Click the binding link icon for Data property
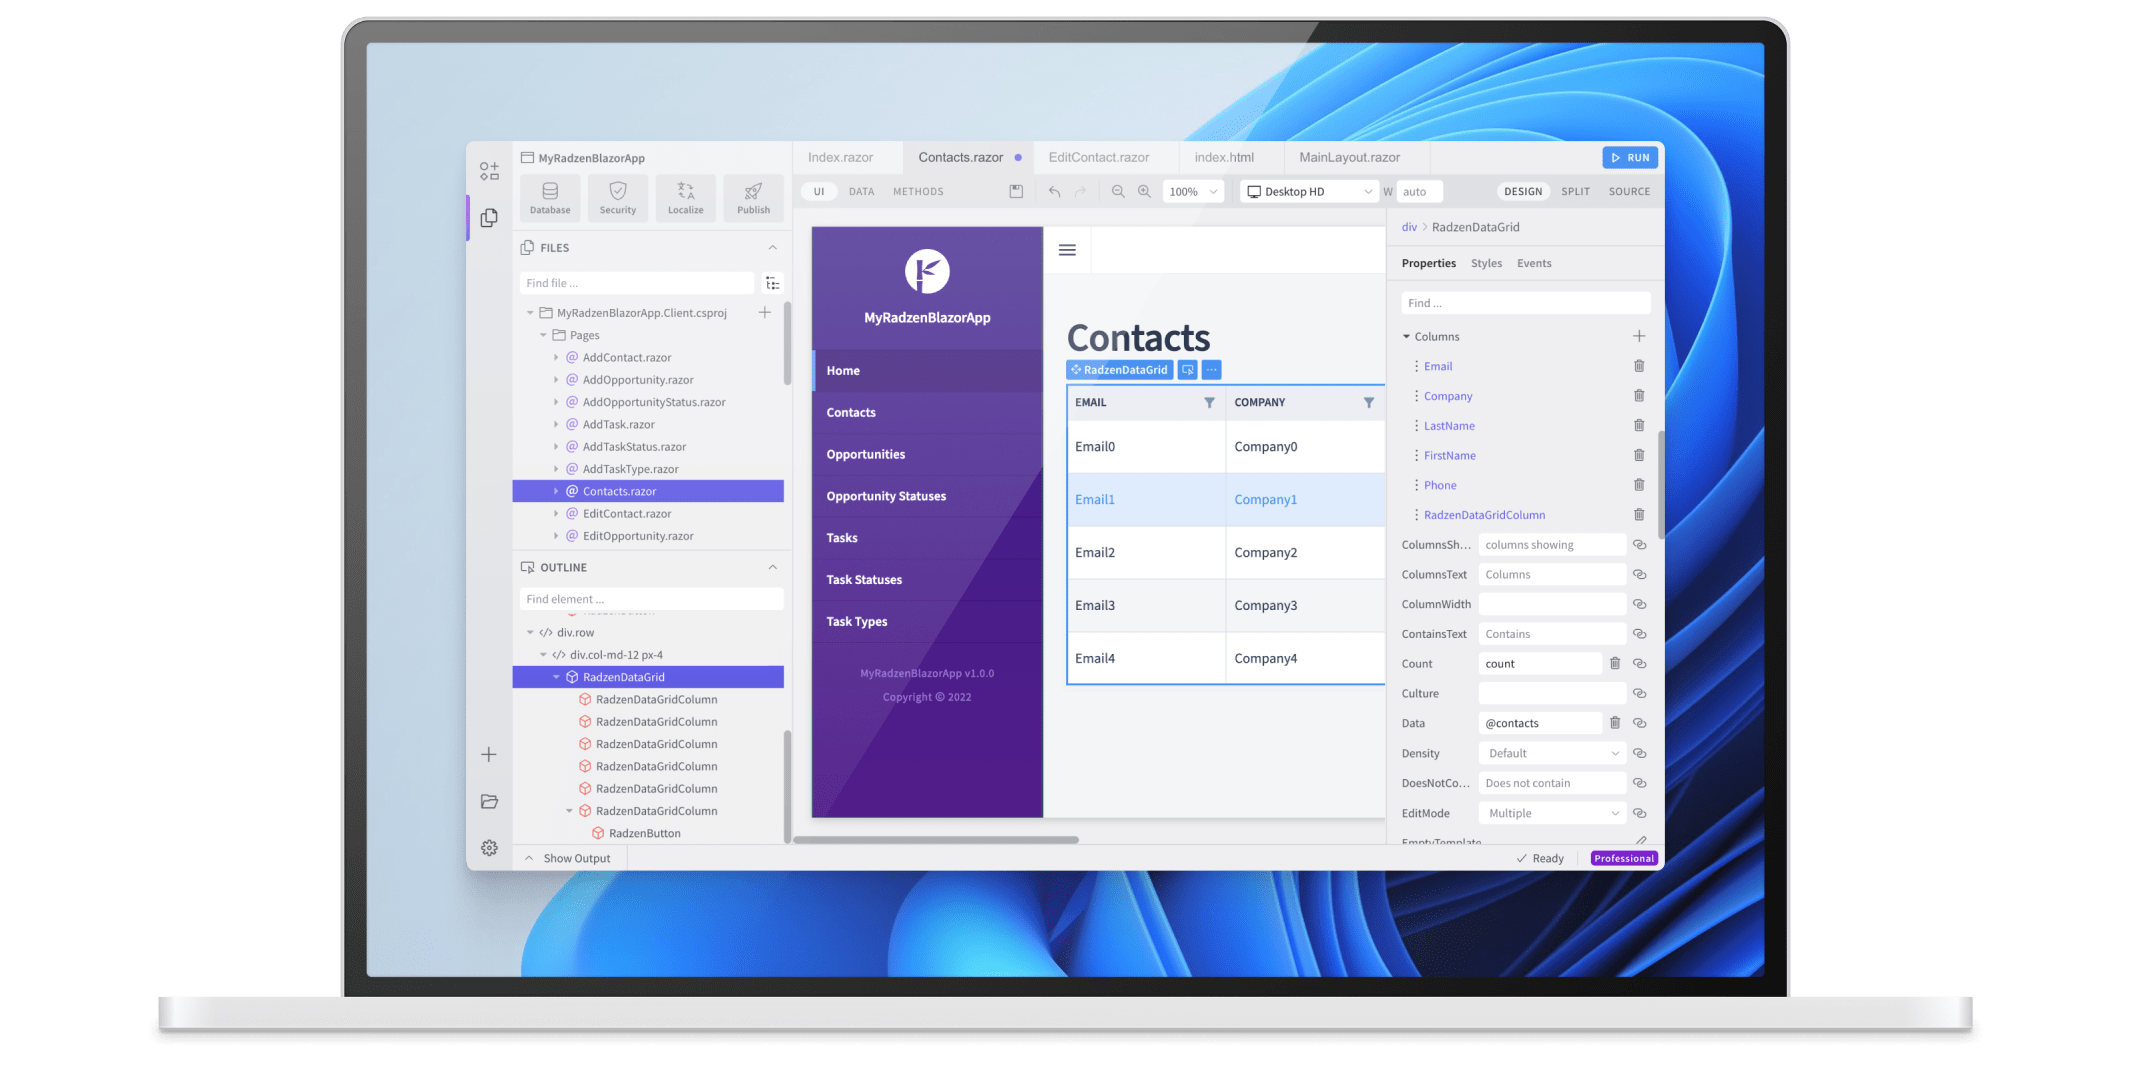Image resolution: width=2131 pixels, height=1066 pixels. 1640,723
